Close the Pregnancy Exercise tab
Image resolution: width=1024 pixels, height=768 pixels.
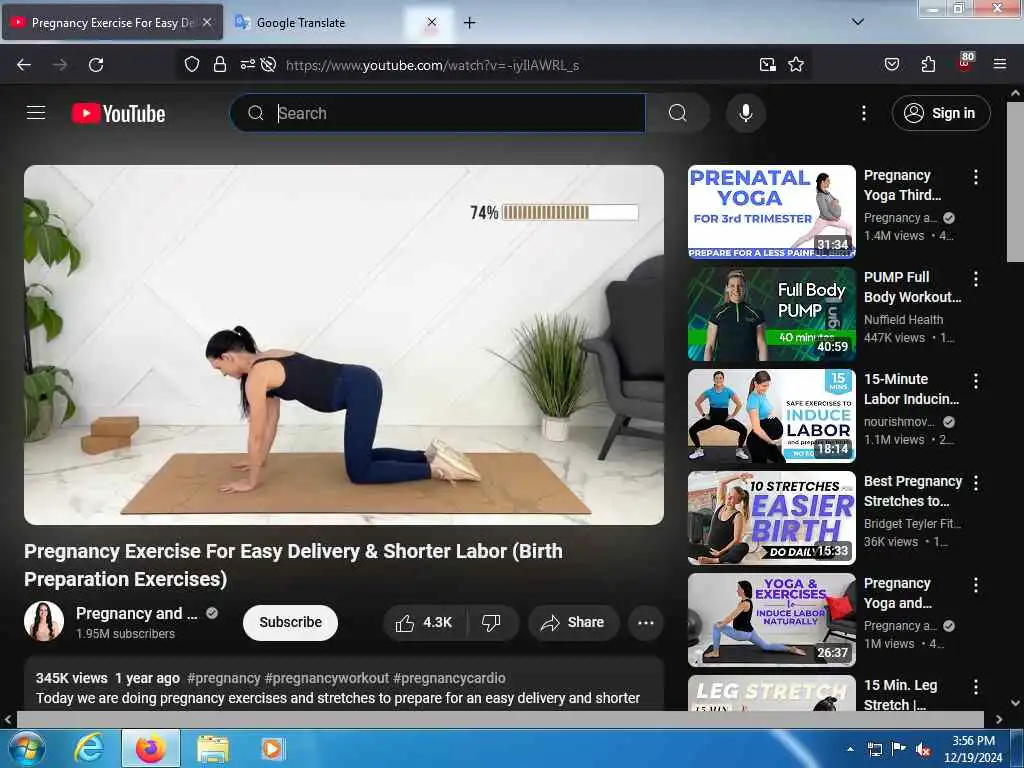click(207, 22)
